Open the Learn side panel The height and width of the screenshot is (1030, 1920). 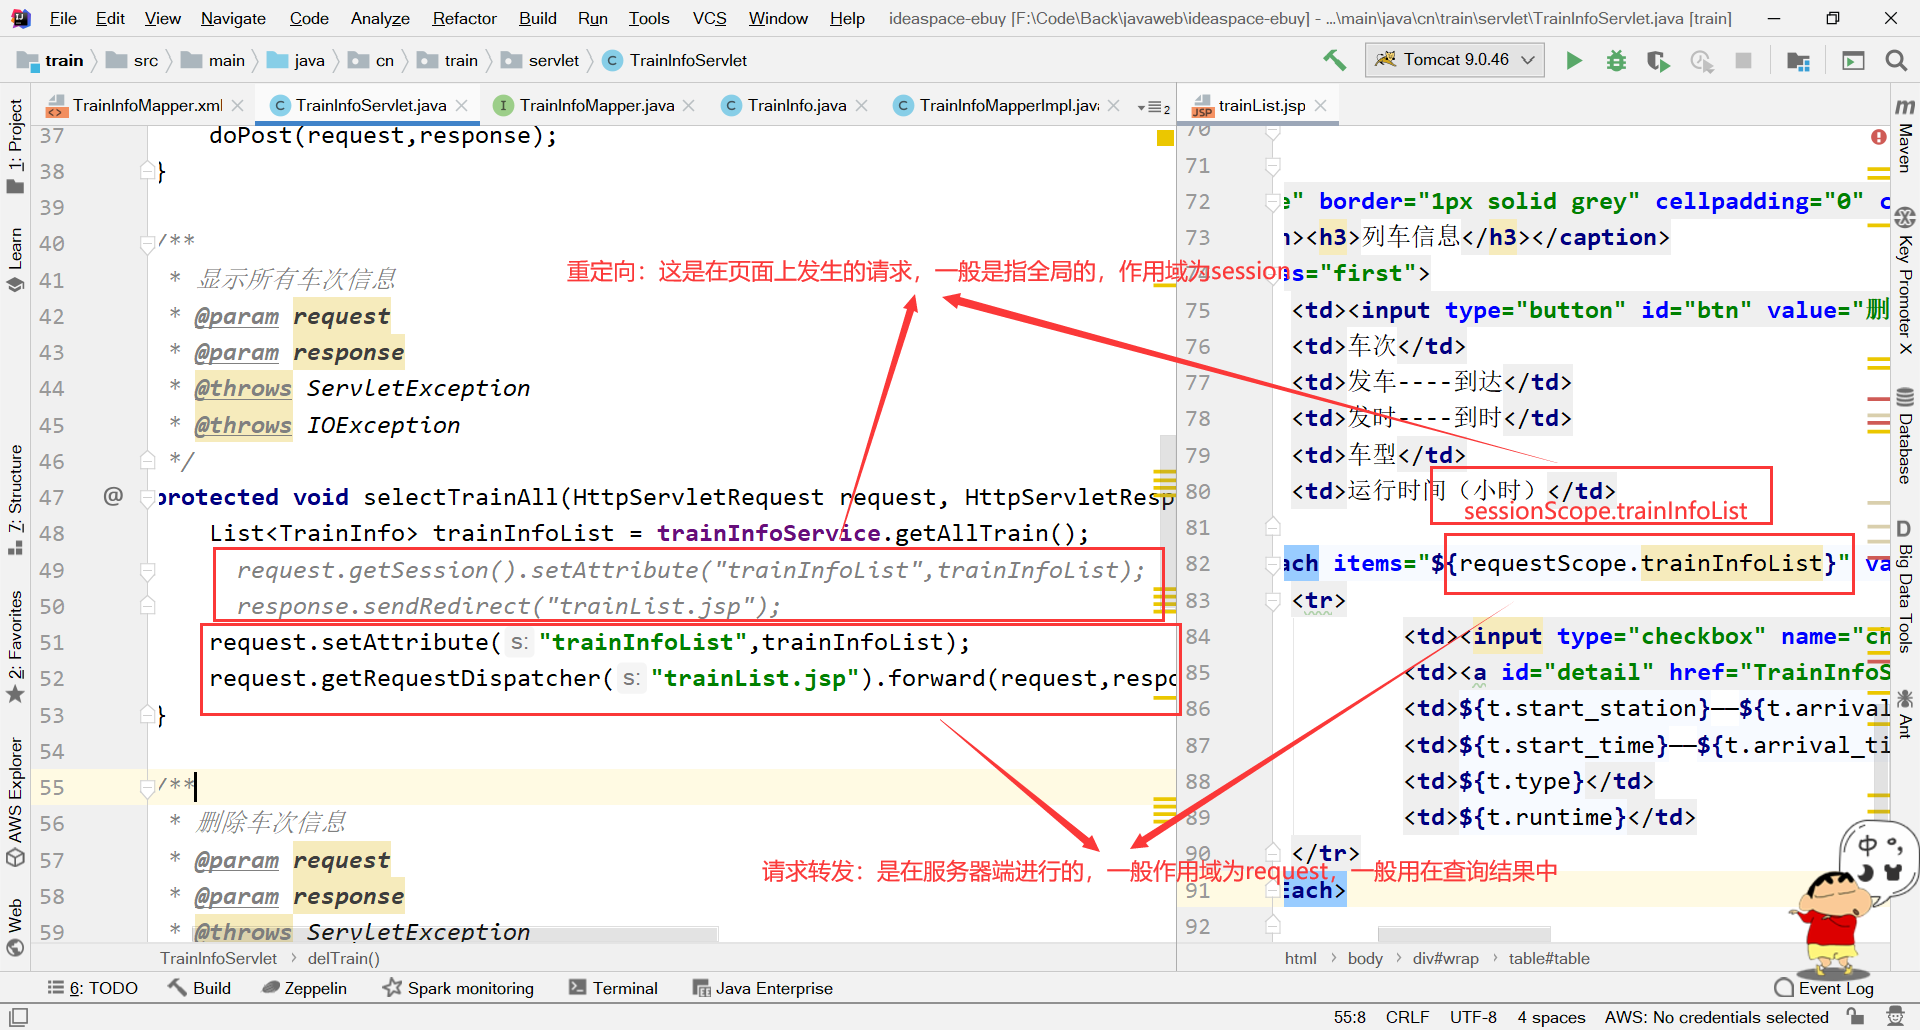click(x=15, y=259)
